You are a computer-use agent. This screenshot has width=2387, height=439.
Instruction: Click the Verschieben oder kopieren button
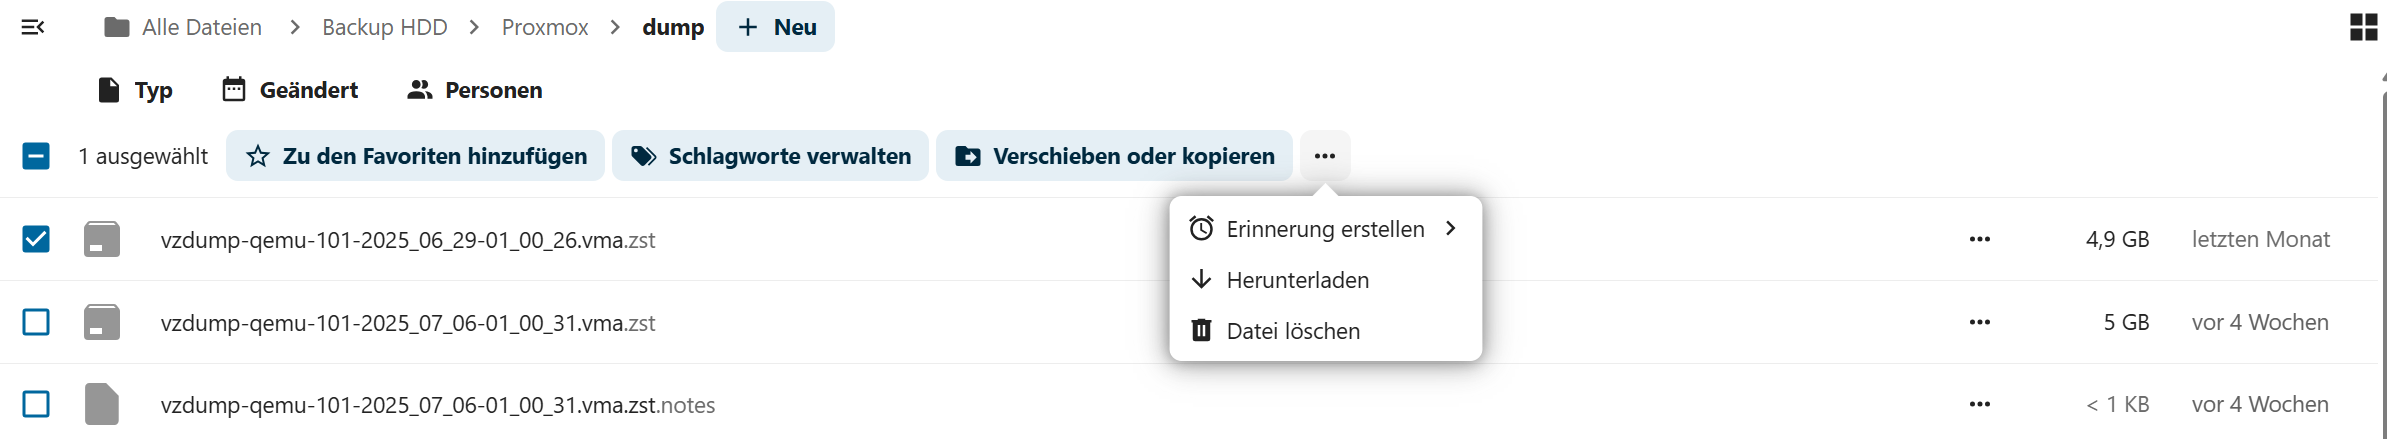click(x=1114, y=156)
